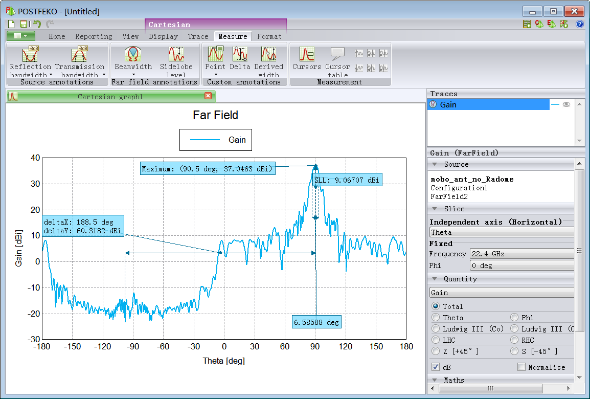
Task: Select the Ludwig III (Co) radio button
Action: click(x=436, y=329)
